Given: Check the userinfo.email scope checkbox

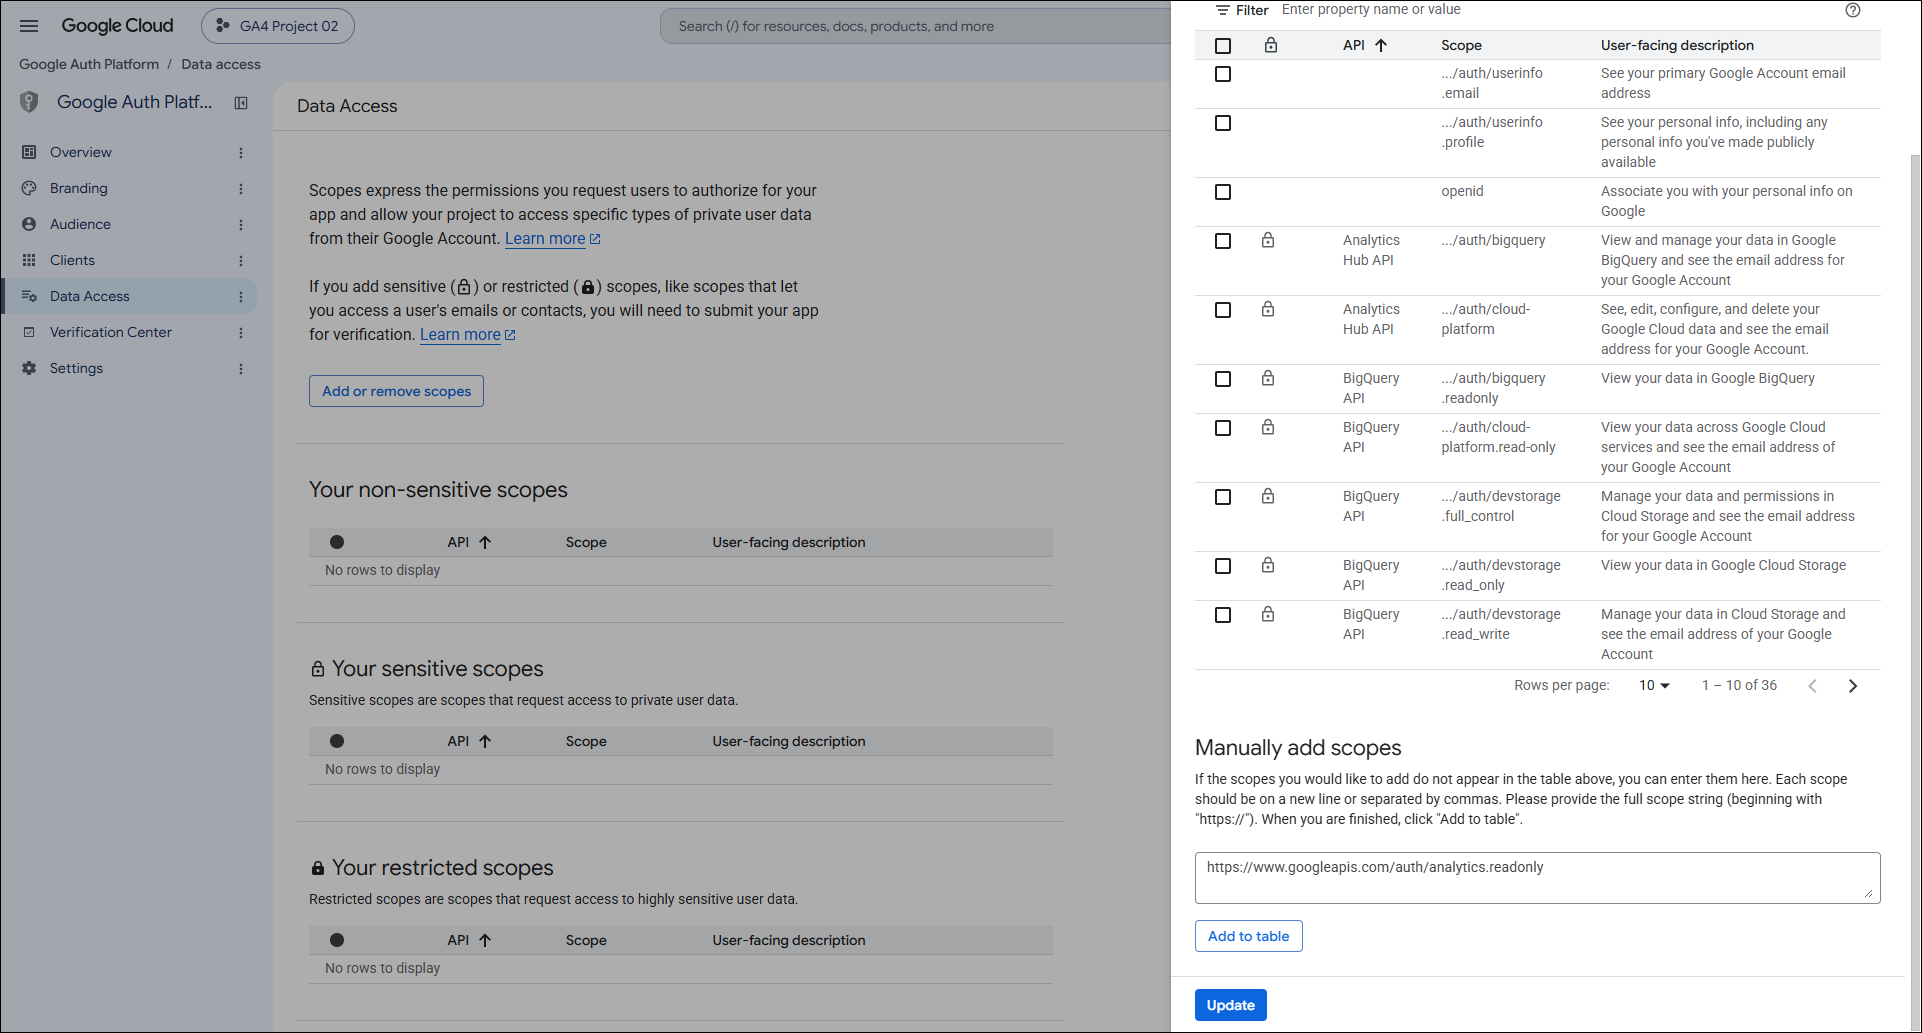Looking at the screenshot, I should 1223,74.
